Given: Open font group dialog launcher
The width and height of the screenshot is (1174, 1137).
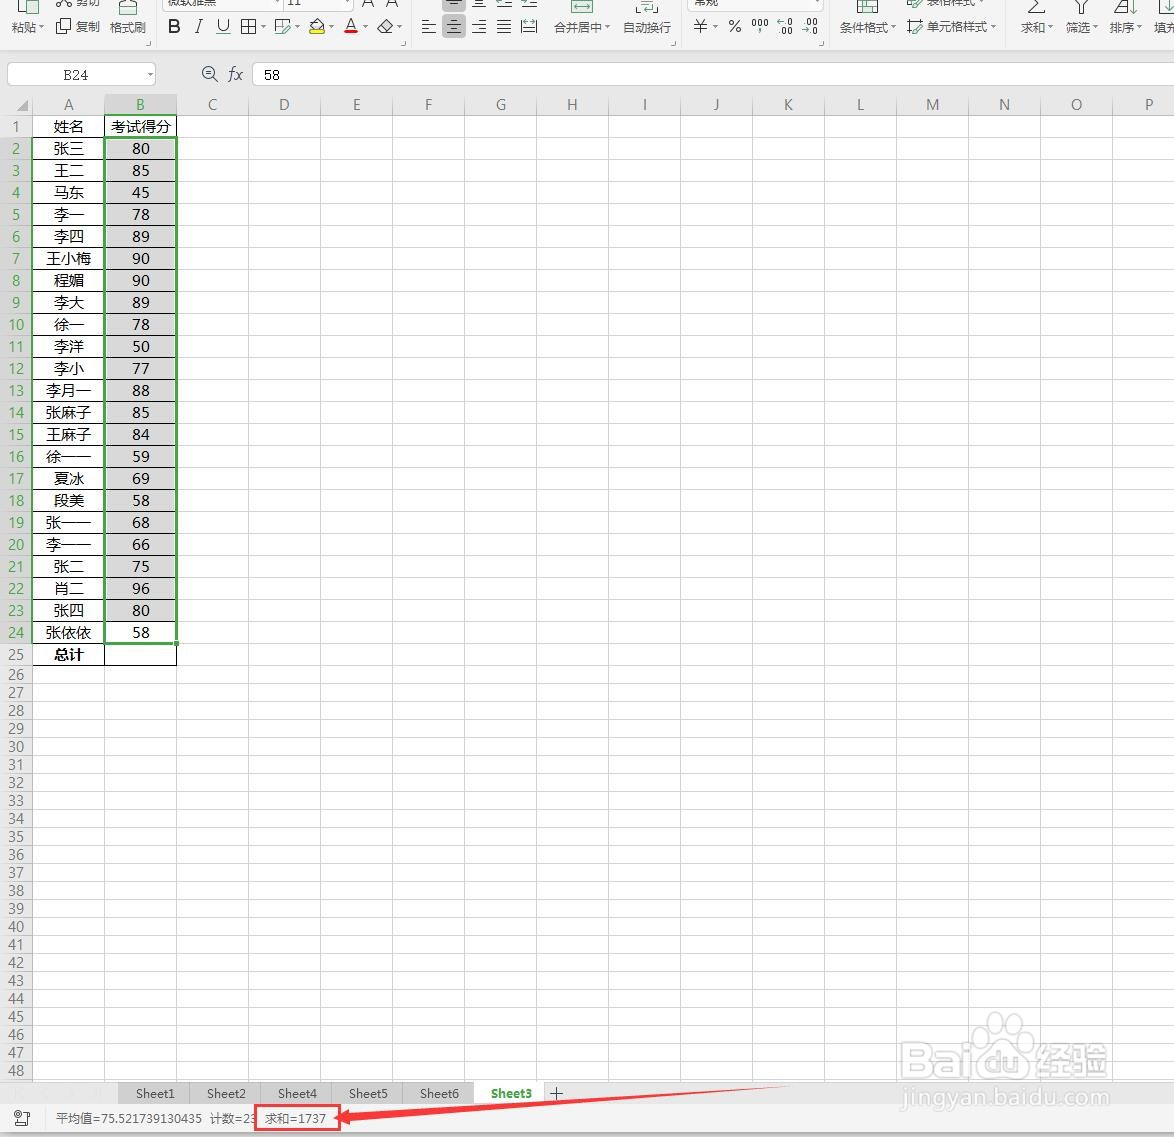Looking at the screenshot, I should click(x=404, y=43).
